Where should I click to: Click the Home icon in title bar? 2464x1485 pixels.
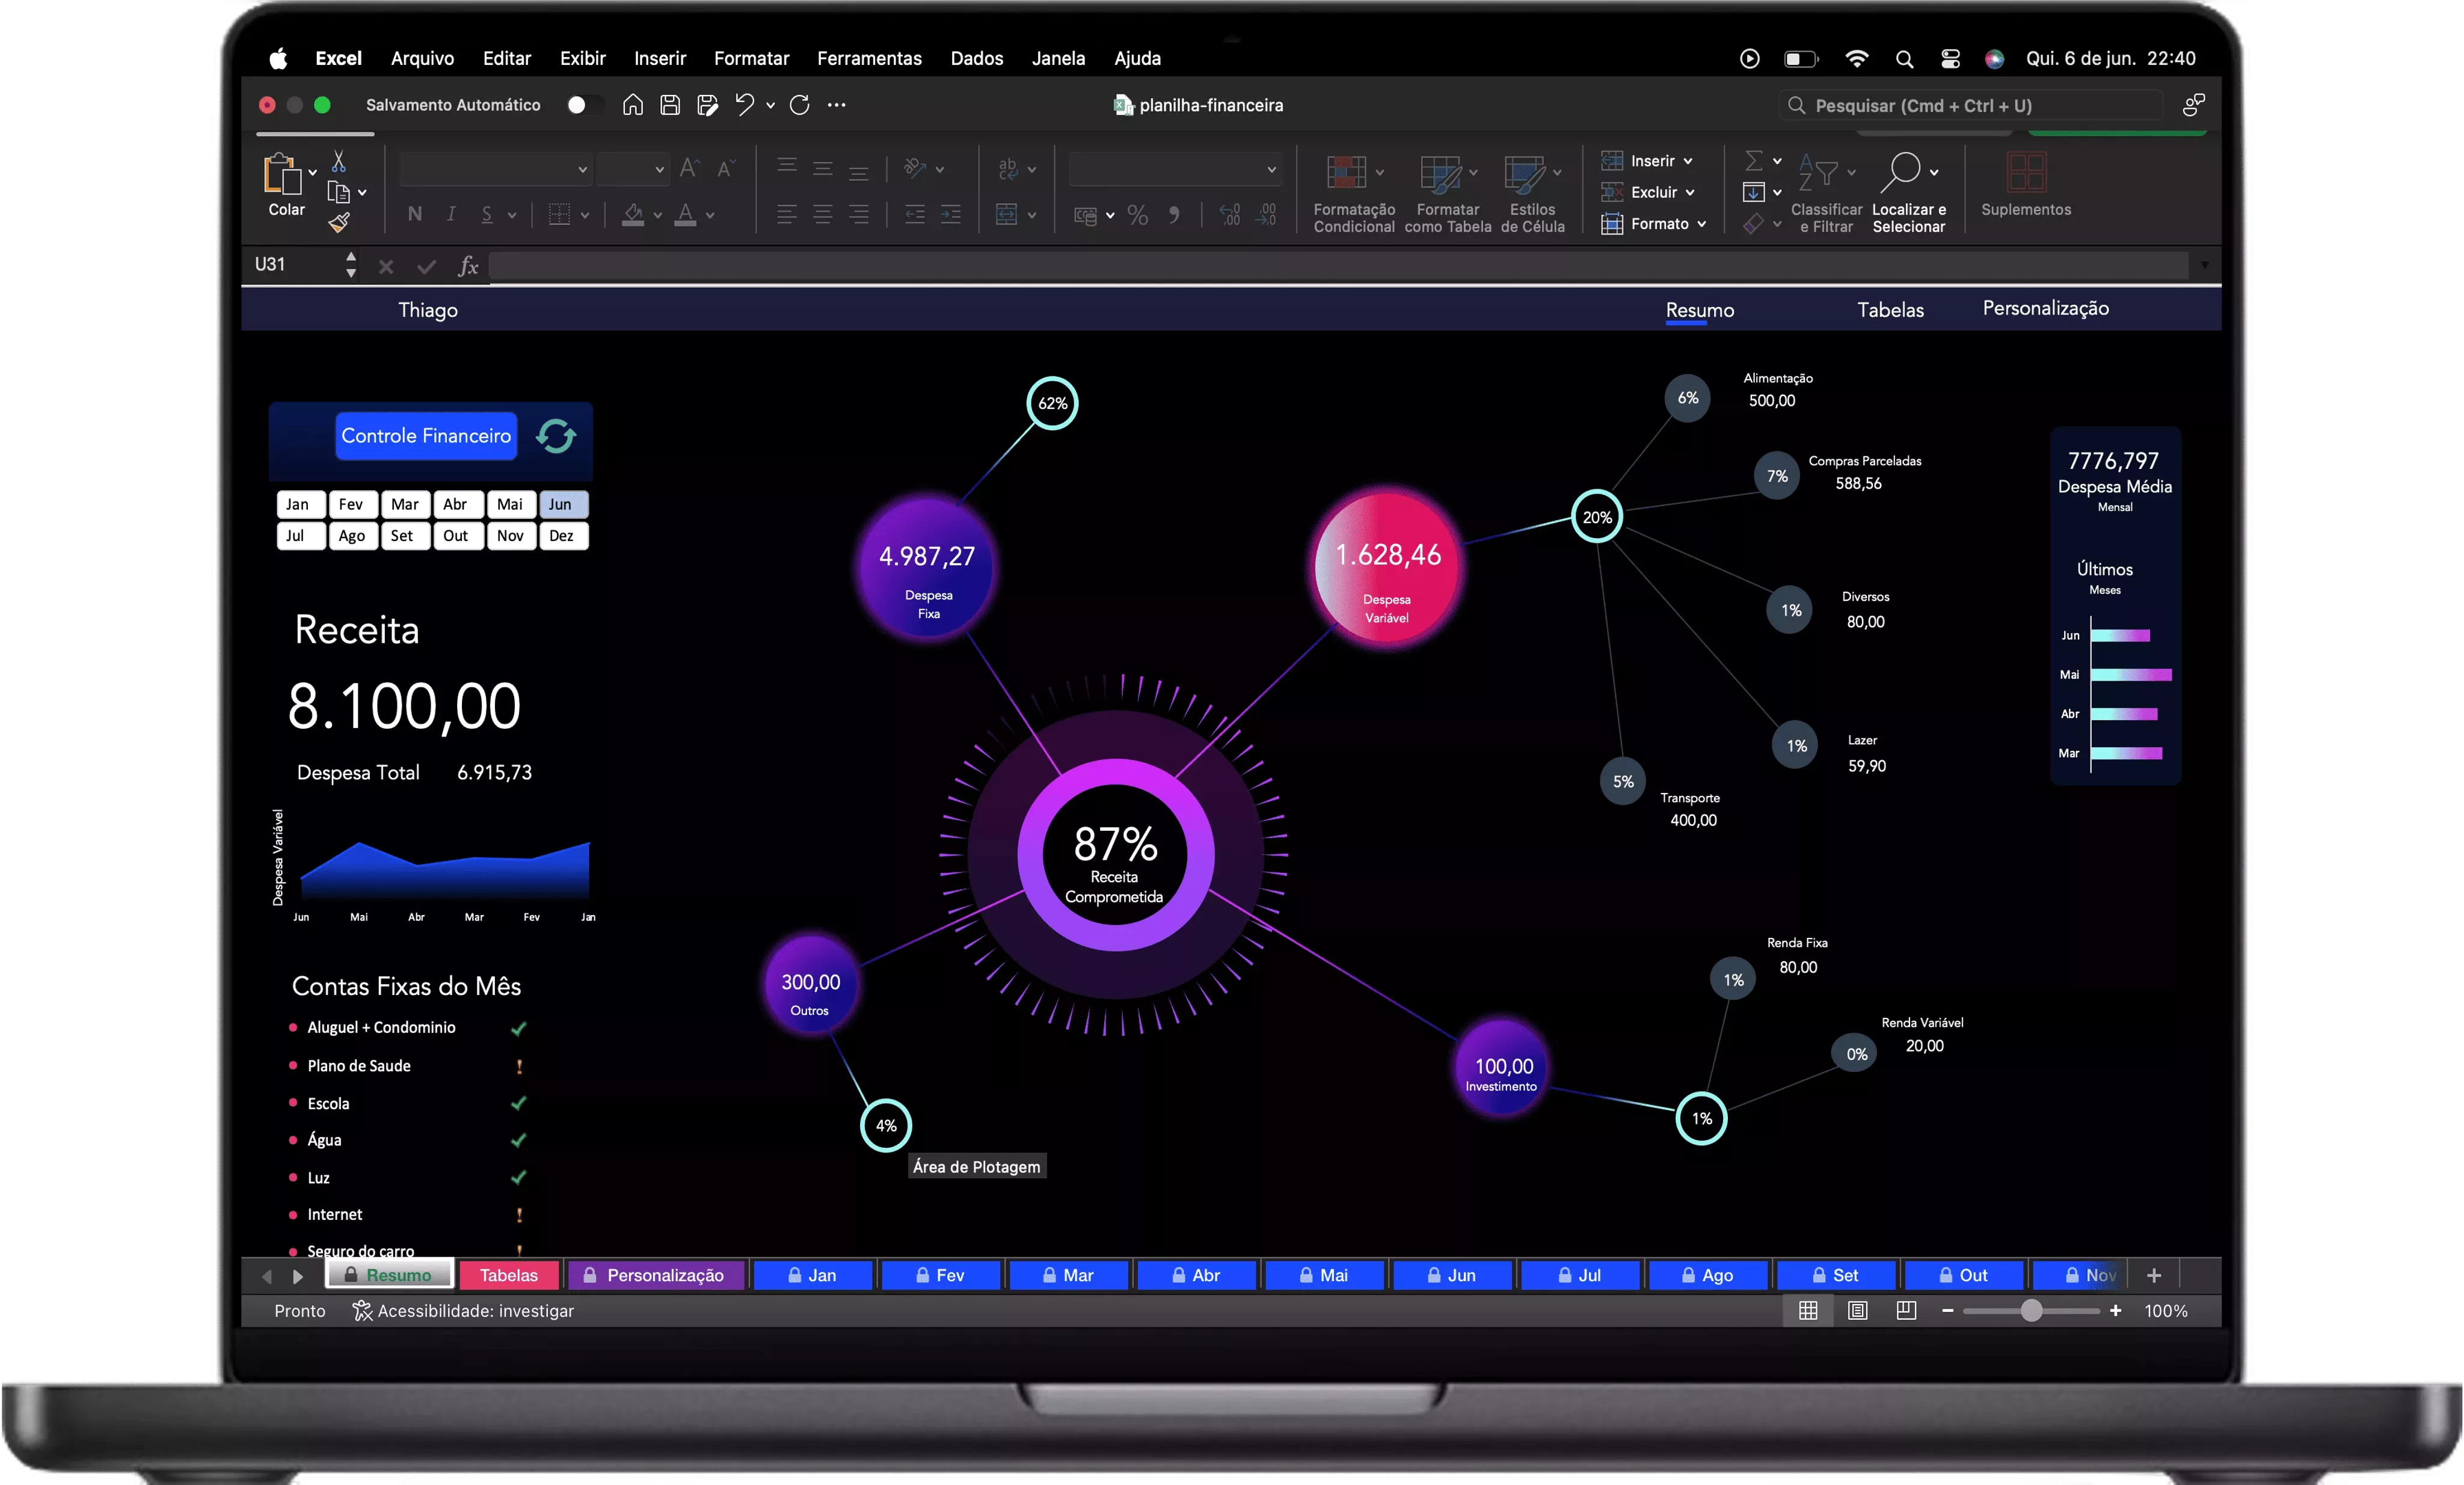tap(632, 105)
